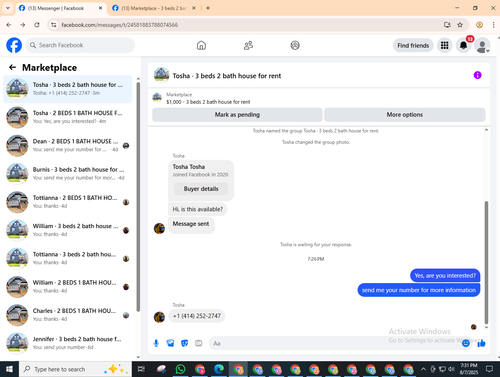This screenshot has width=500, height=377.
Task: Open Charles 2 BEDS 1 BATH conversation
Action: pos(68,315)
